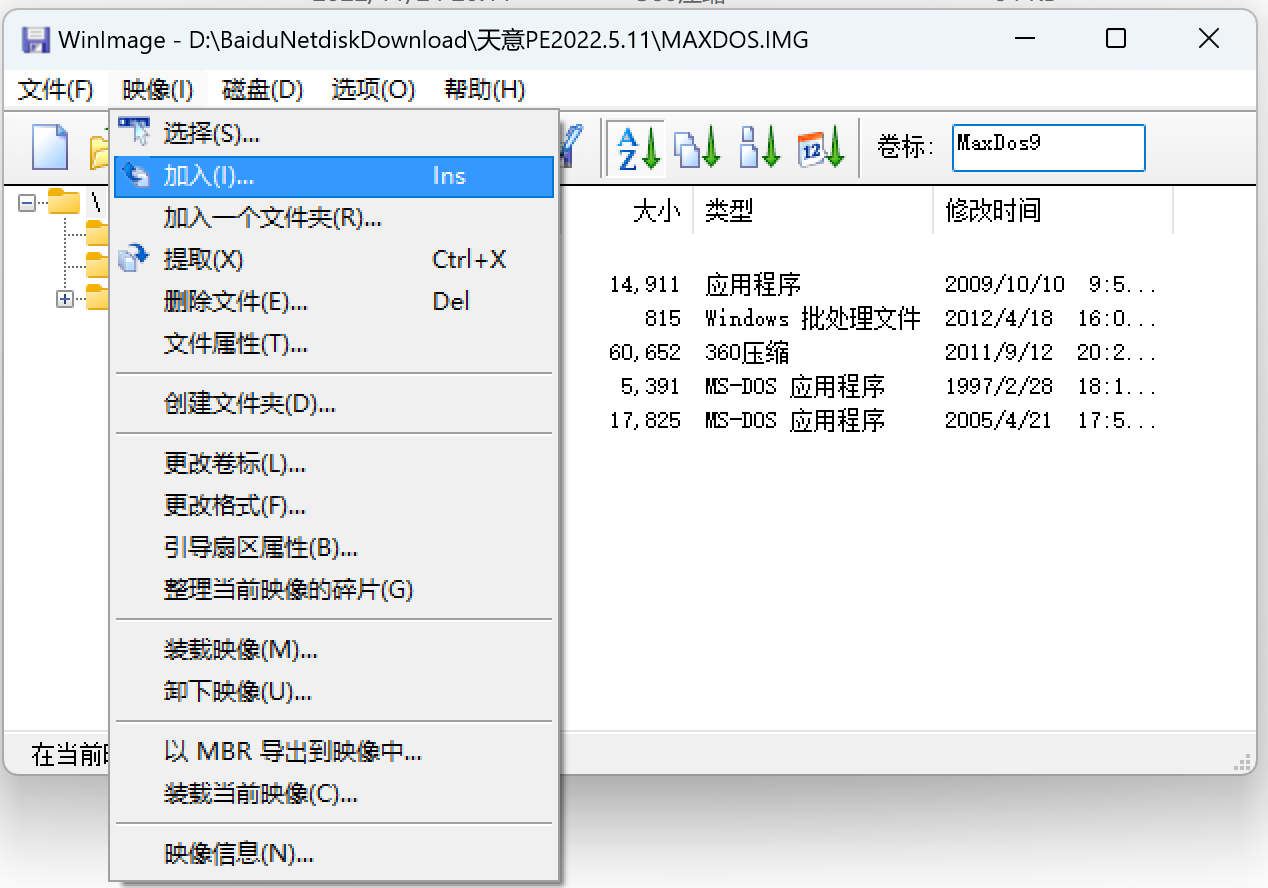1268x888 pixels.
Task: Click the 修改时间 column header
Action: [1052, 211]
